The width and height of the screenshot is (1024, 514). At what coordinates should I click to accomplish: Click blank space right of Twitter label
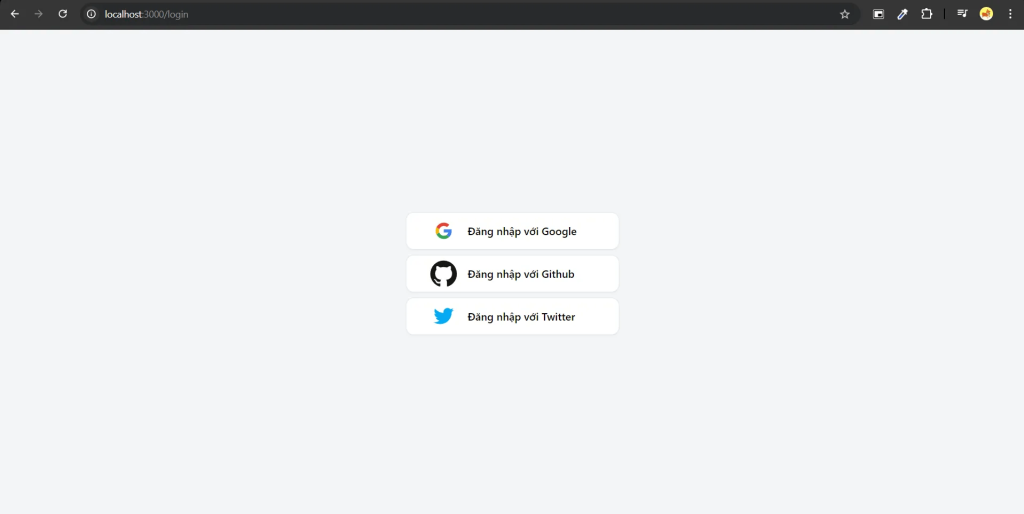(597, 317)
